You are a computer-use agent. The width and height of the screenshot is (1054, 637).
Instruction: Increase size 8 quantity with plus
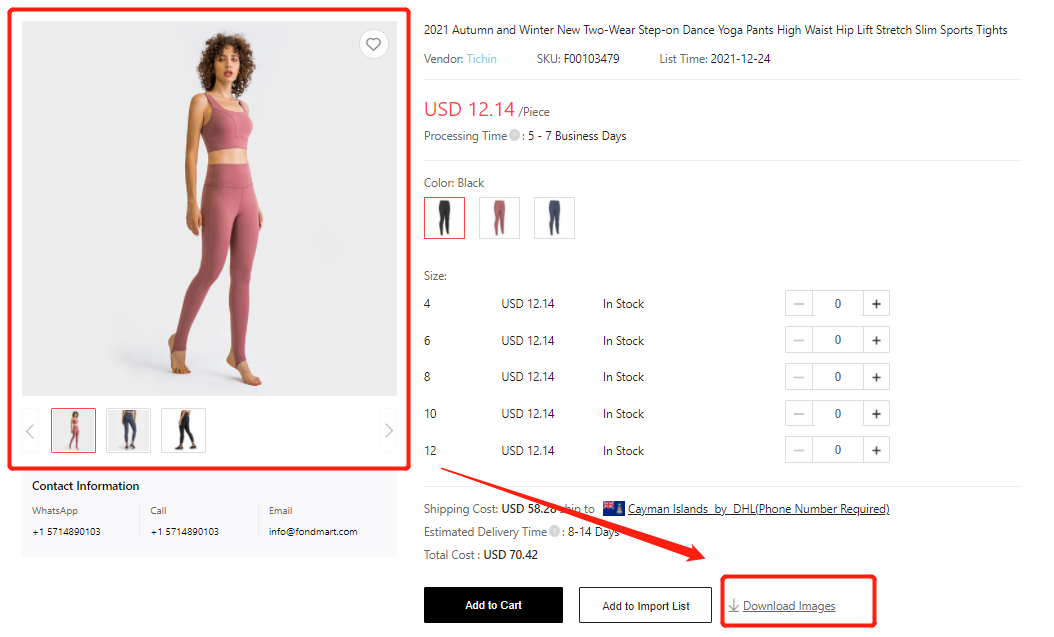click(876, 377)
